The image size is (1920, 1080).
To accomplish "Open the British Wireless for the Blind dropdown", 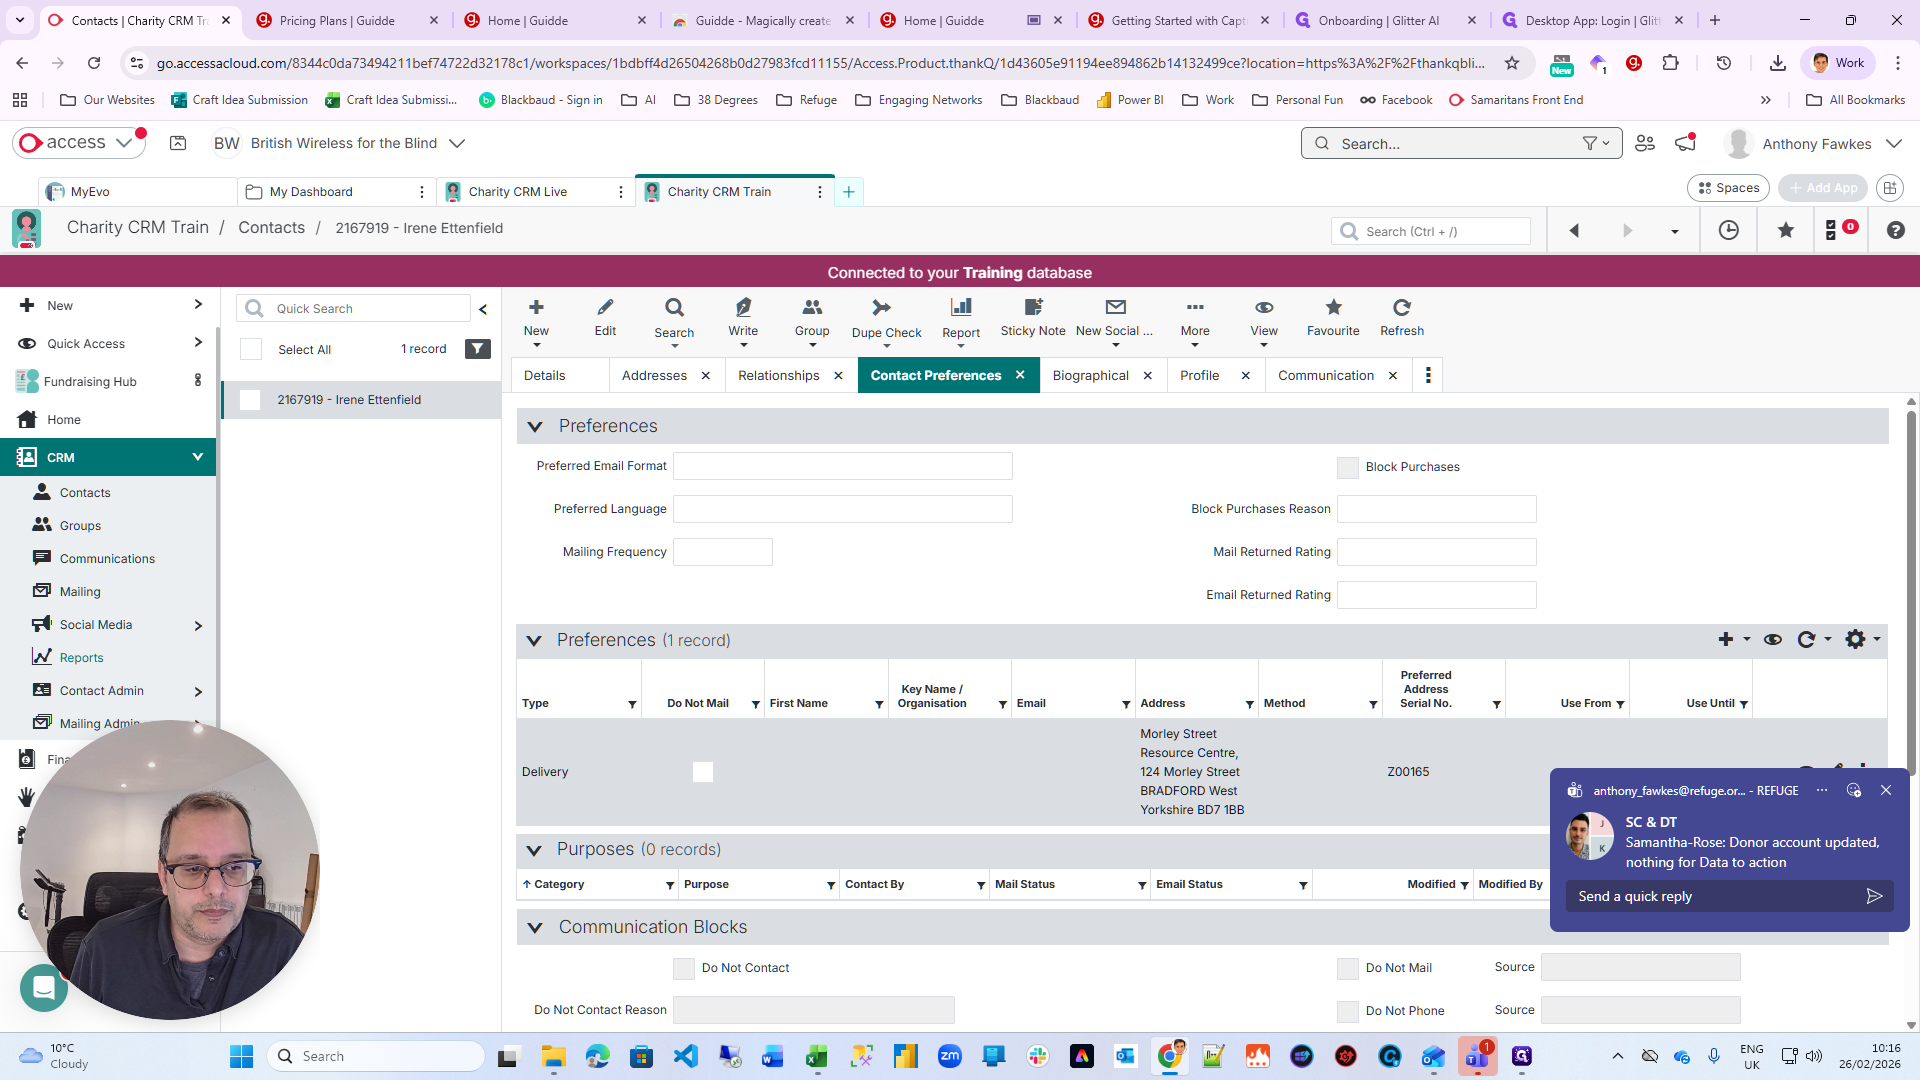I will click(x=457, y=144).
